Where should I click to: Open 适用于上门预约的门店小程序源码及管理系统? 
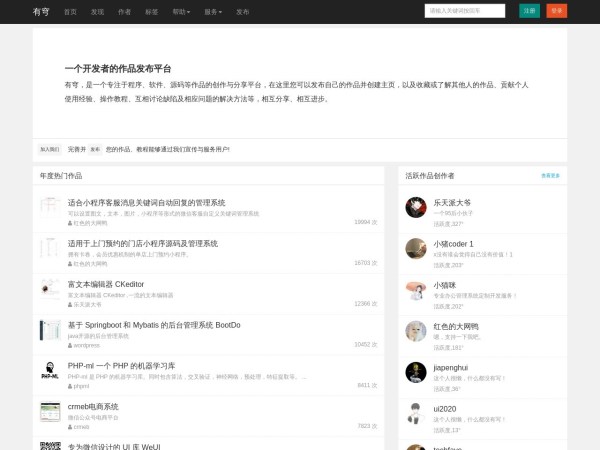[143, 243]
